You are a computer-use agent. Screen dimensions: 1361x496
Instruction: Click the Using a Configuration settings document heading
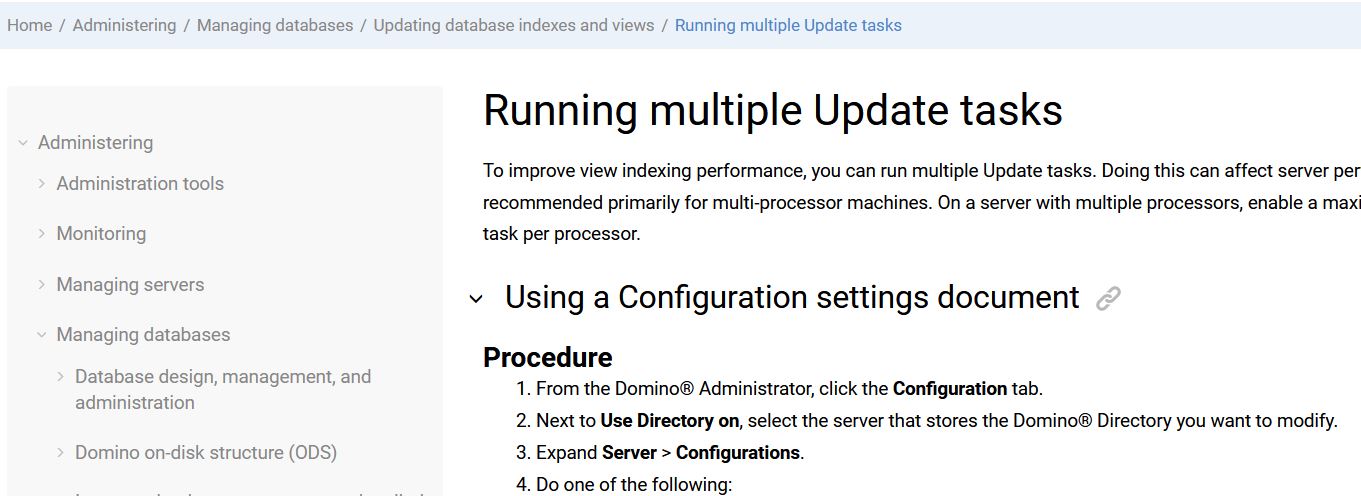[792, 298]
